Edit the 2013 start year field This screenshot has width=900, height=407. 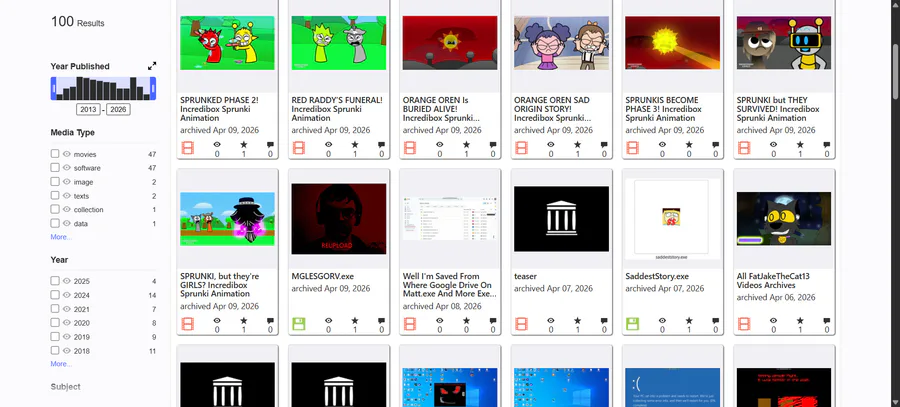pyautogui.click(x=89, y=110)
